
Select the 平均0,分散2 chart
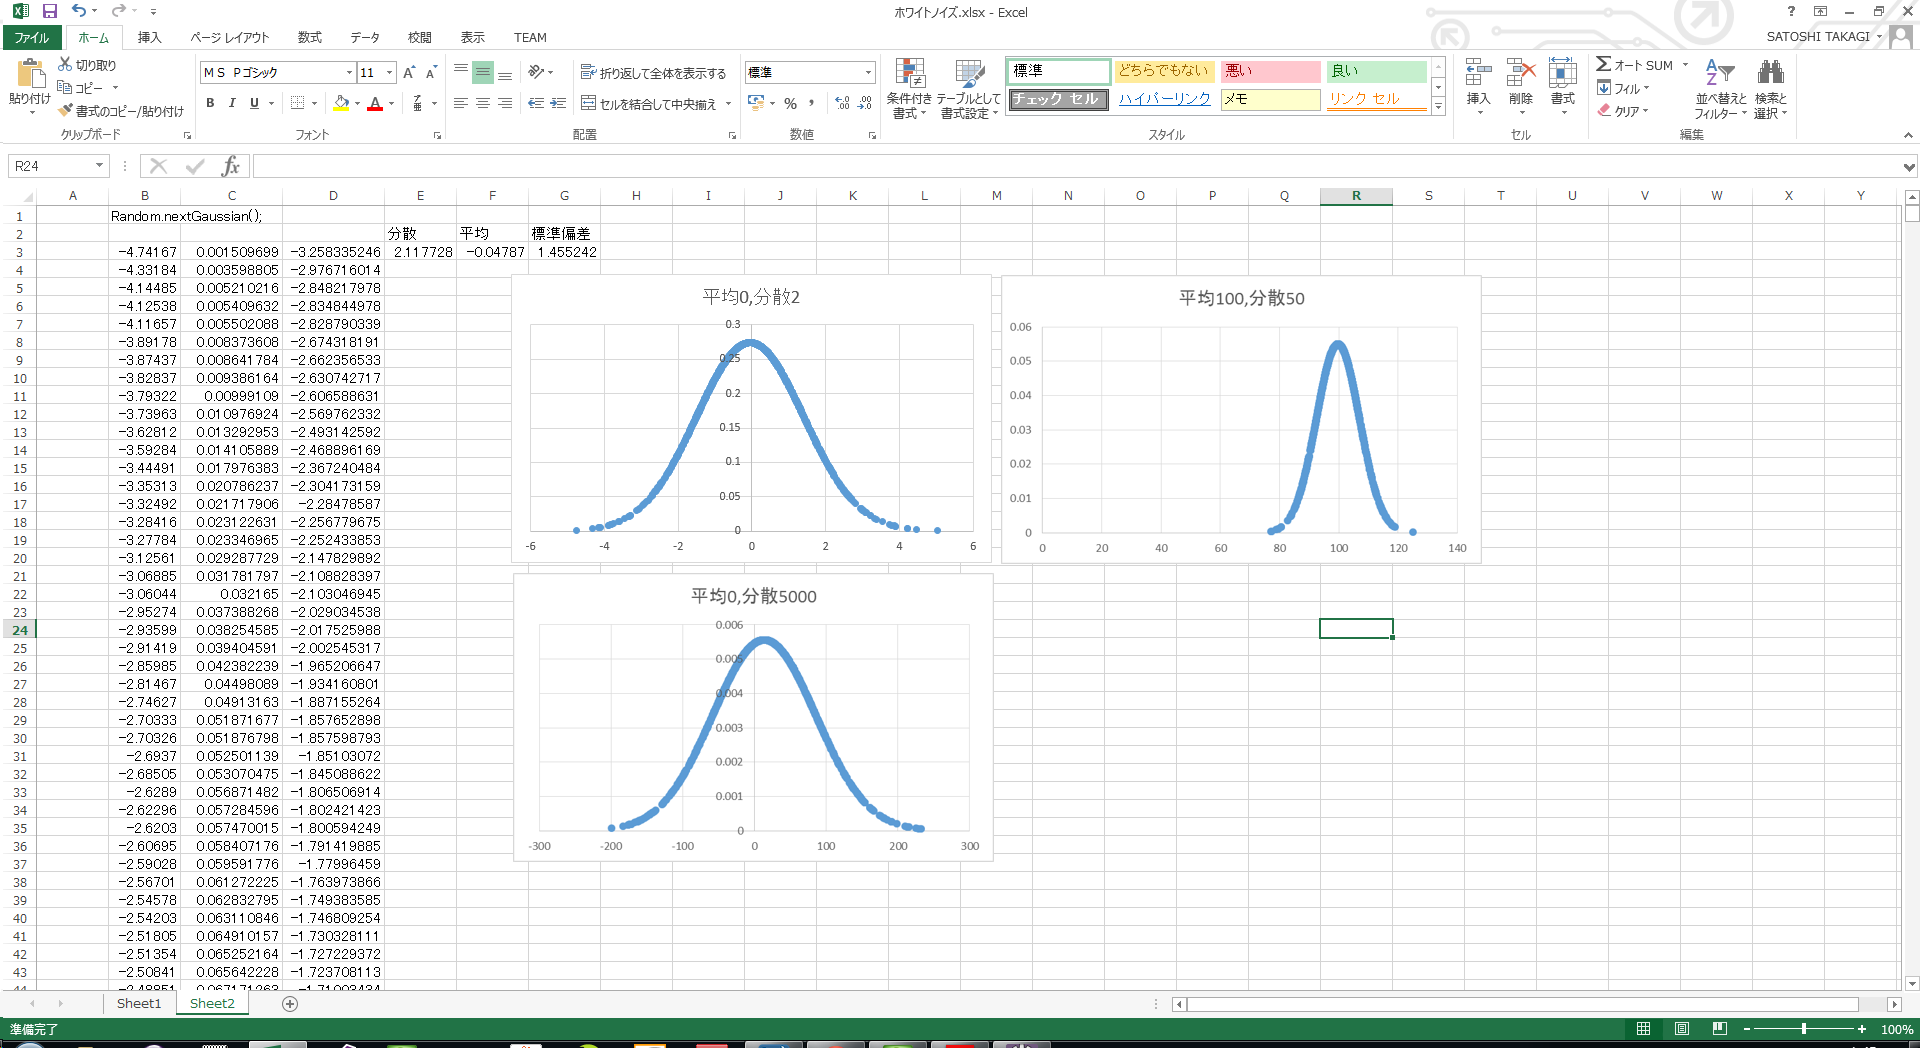[751, 419]
